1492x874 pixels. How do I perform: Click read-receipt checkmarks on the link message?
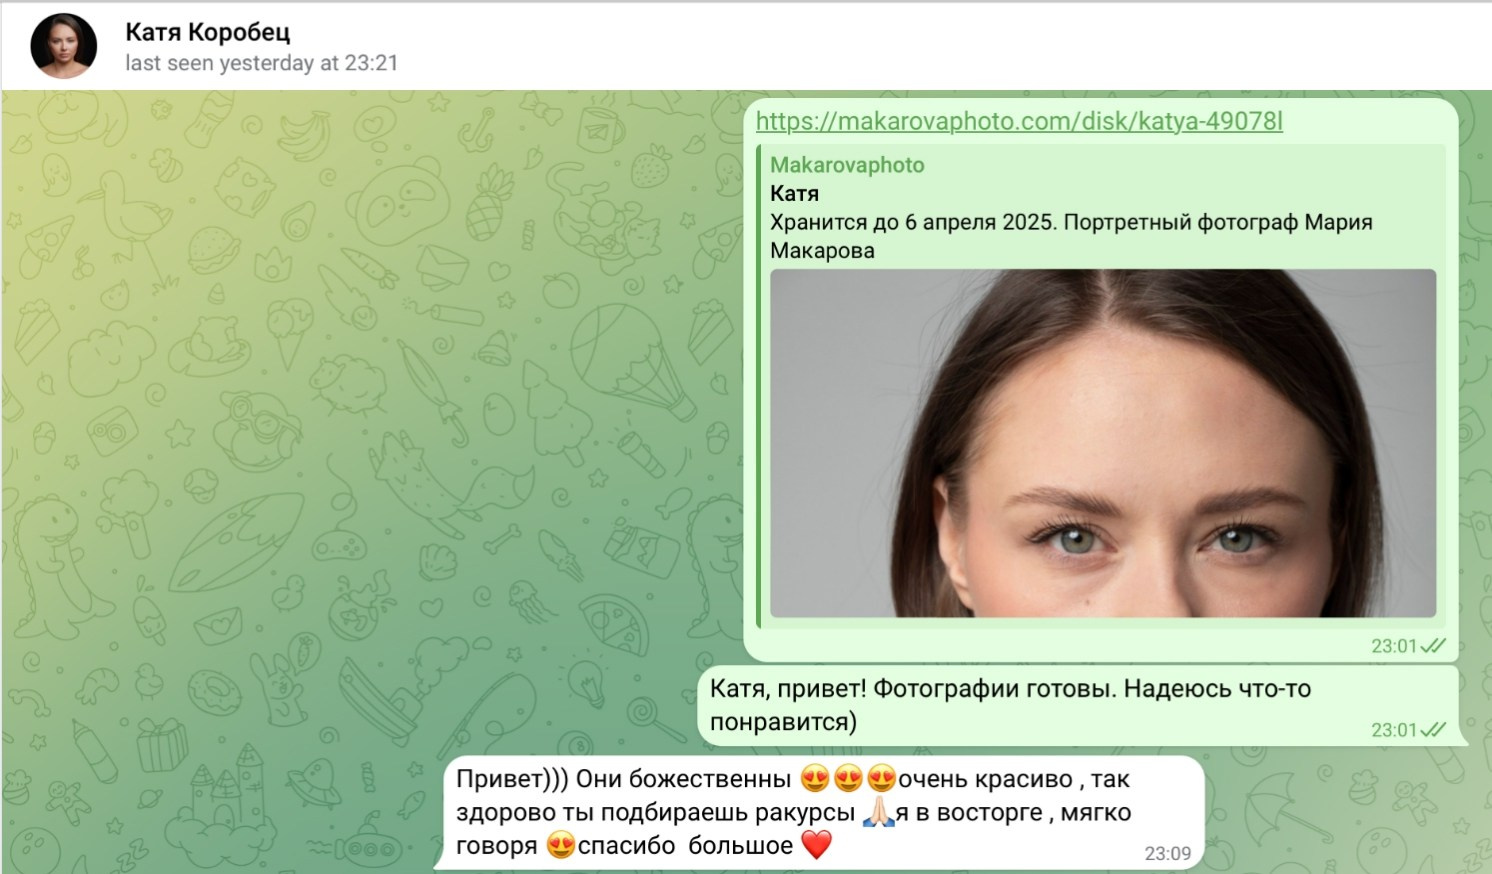[1434, 646]
